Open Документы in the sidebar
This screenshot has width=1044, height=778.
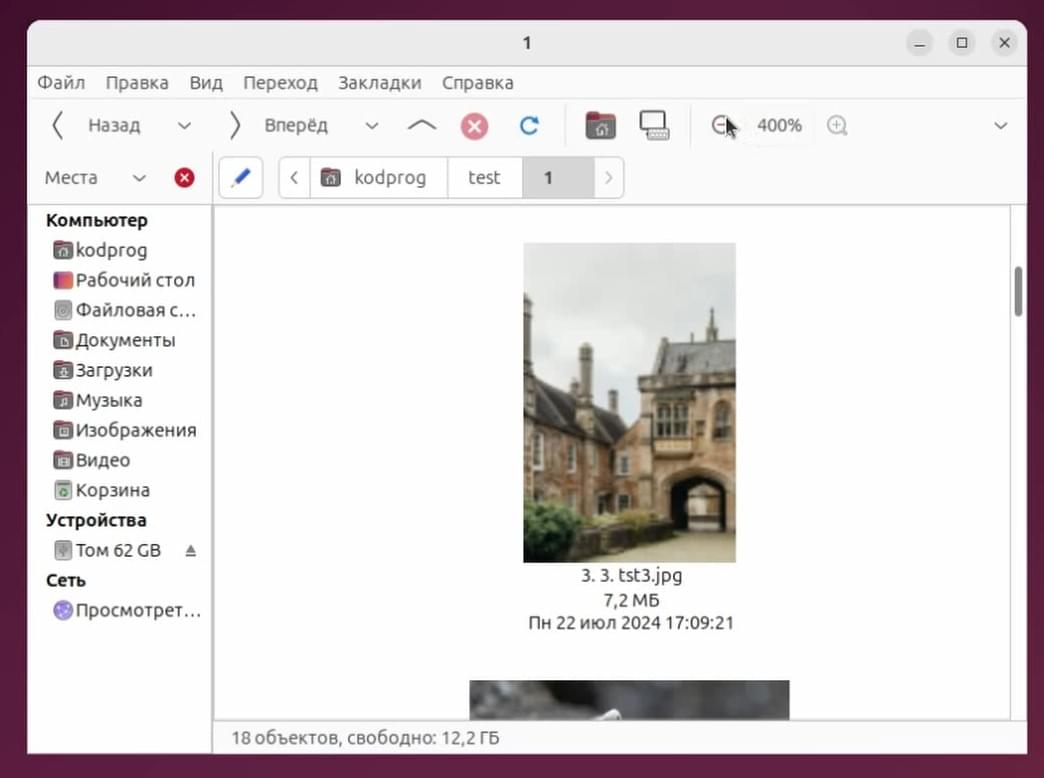click(x=115, y=340)
